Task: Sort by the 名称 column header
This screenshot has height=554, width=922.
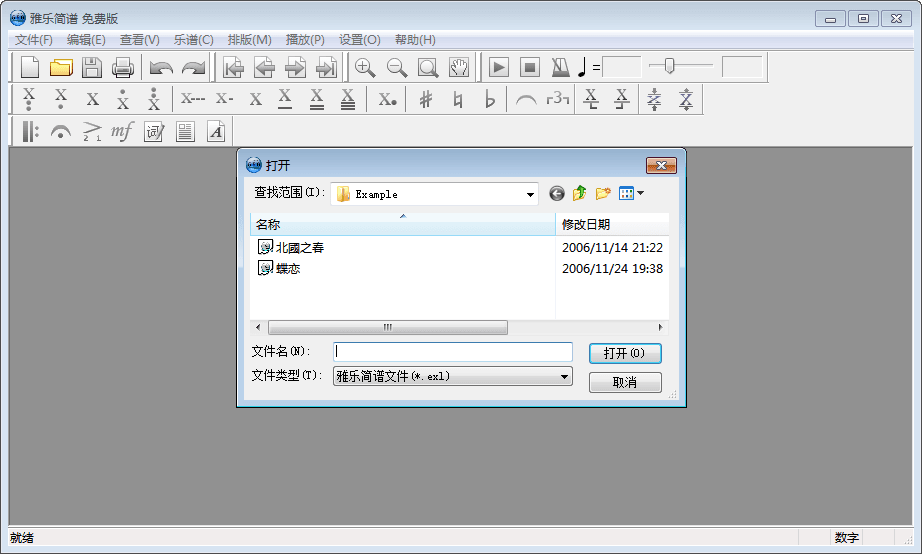Action: [403, 225]
